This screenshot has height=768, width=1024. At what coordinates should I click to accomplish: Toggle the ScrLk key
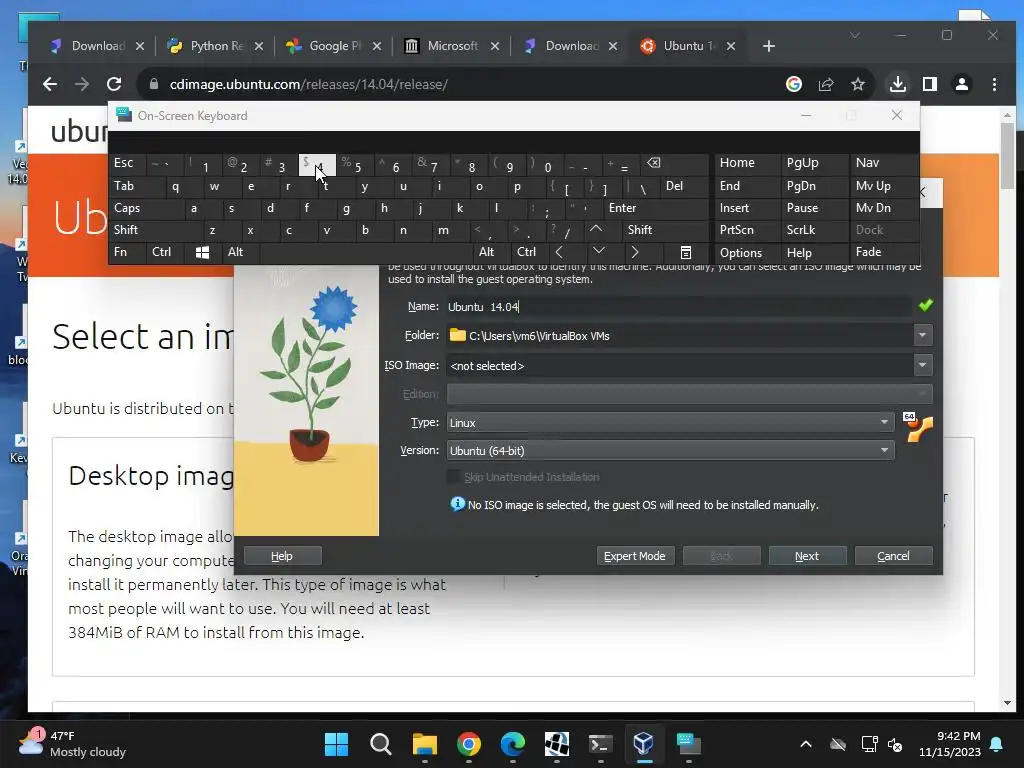(x=814, y=230)
